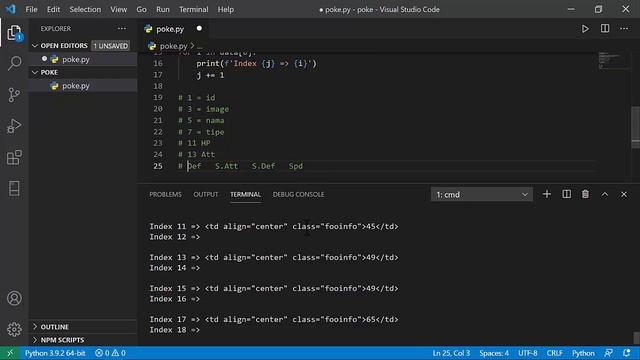640x360 pixels.
Task: Change indentation via Spaces: 4
Action: tap(494, 353)
